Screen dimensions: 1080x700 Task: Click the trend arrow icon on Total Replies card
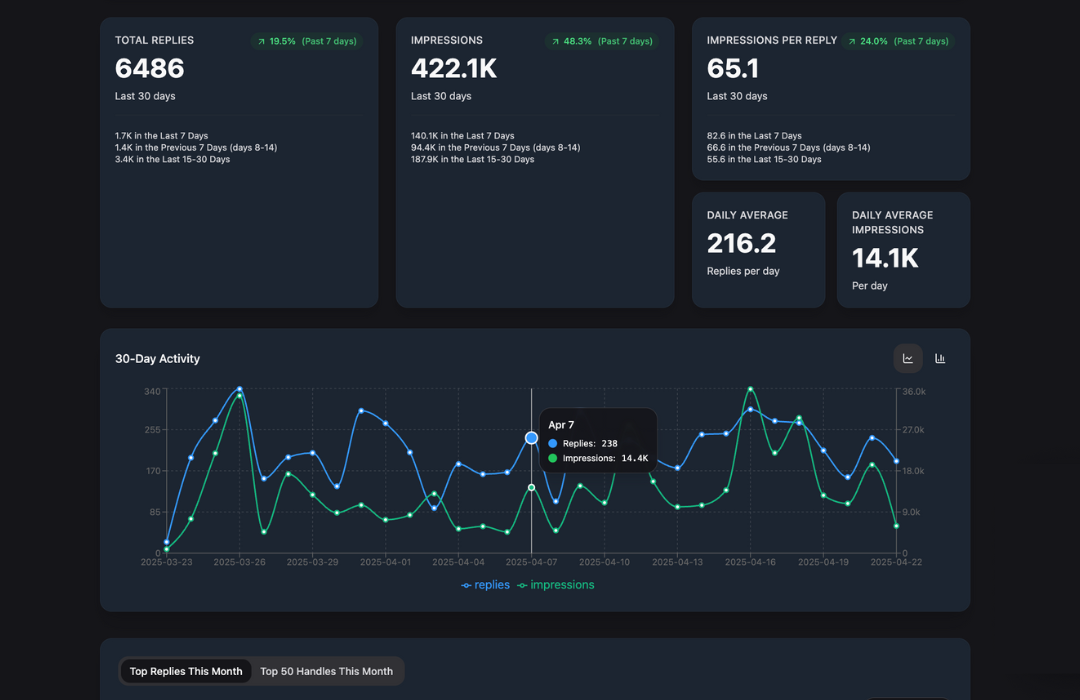tap(262, 41)
